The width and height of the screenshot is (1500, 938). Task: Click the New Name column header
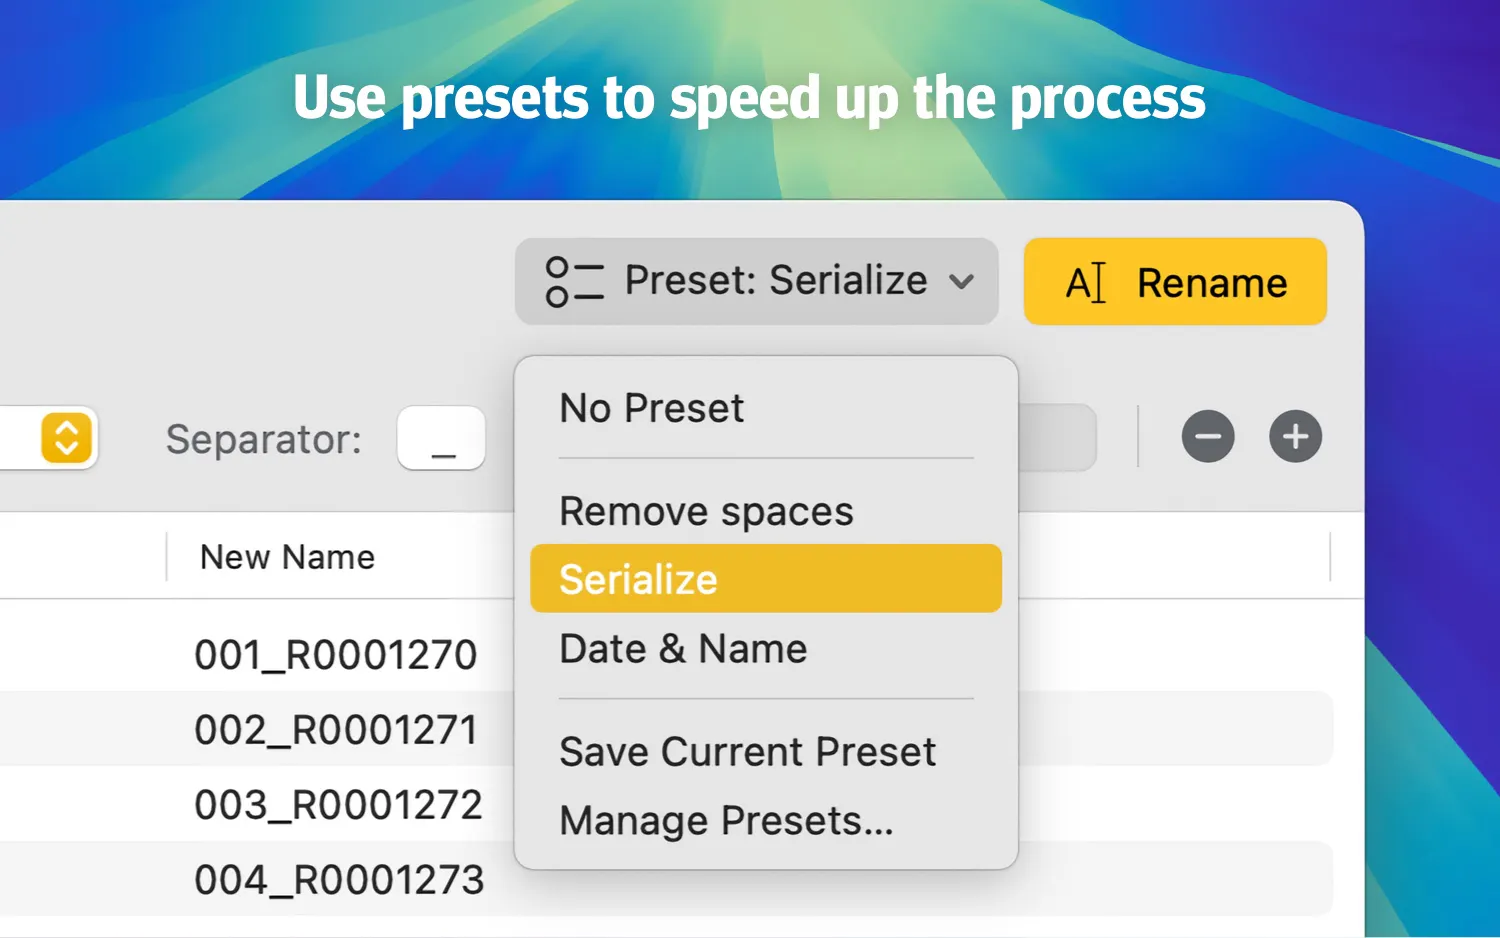click(287, 557)
